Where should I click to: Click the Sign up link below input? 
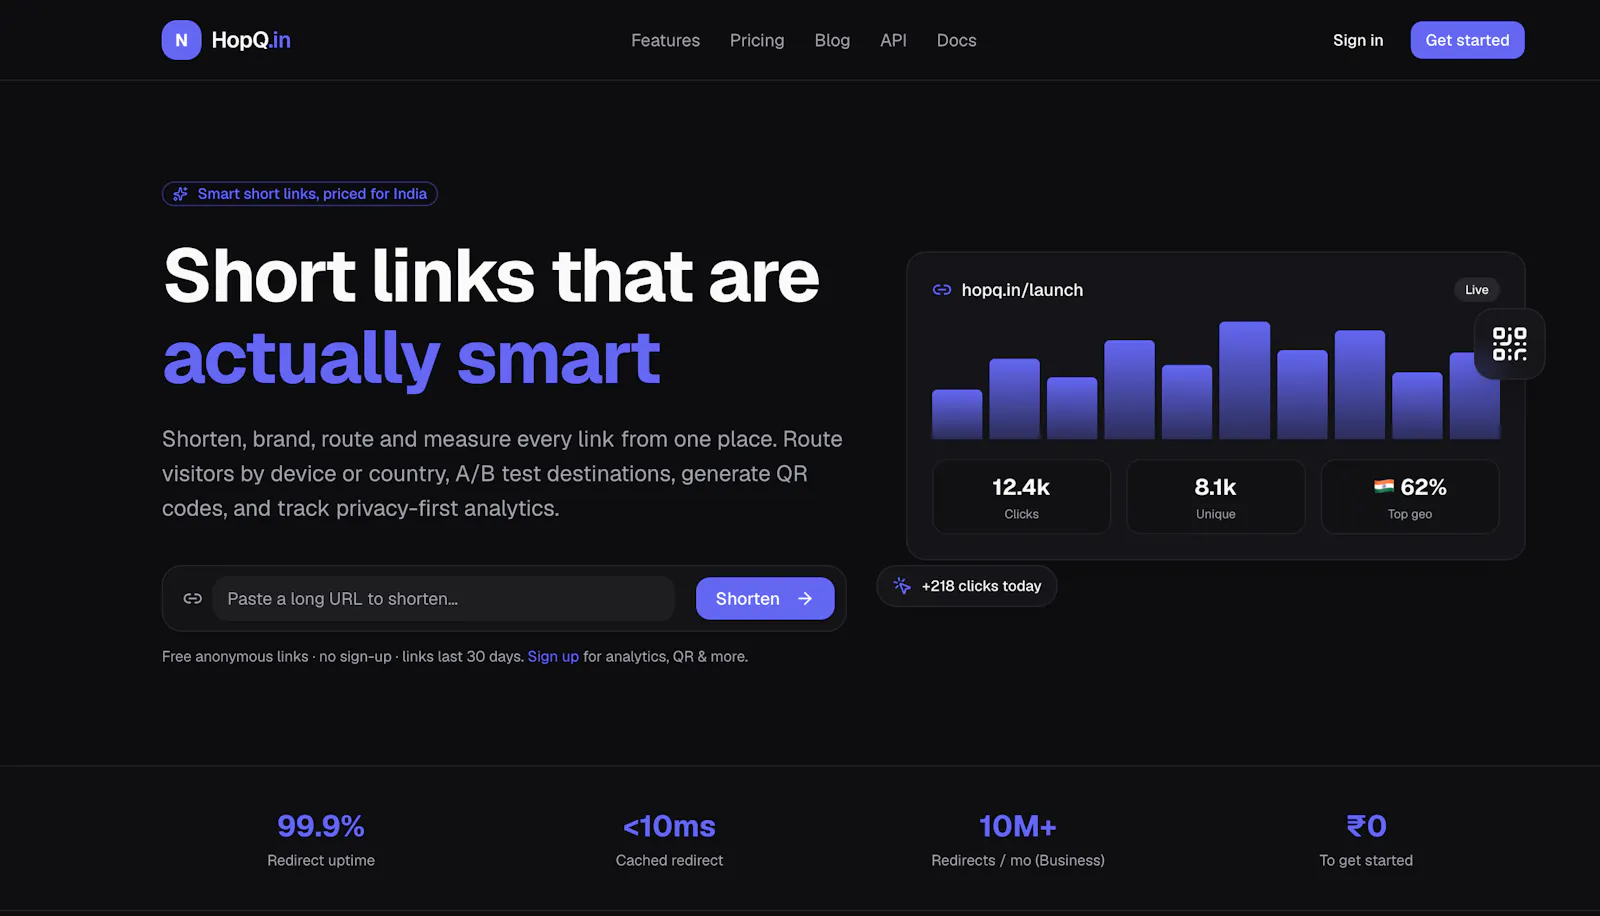[553, 657]
